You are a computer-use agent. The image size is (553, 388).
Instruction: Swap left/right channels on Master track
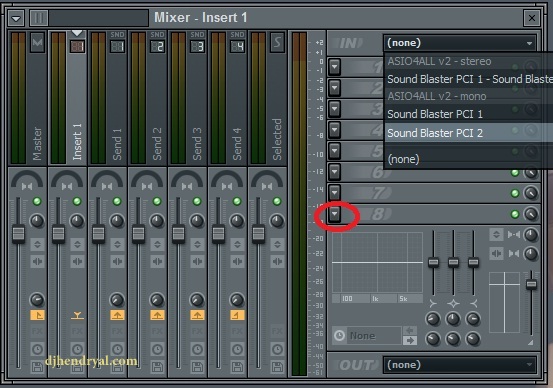point(37,261)
